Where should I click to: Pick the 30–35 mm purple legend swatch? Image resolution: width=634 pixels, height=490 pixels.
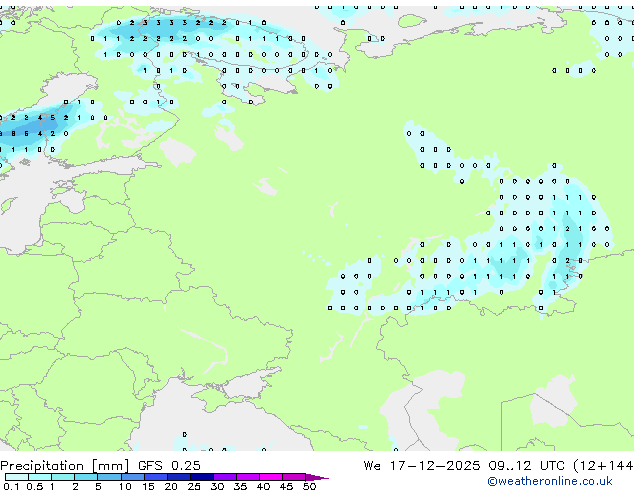tap(225, 477)
